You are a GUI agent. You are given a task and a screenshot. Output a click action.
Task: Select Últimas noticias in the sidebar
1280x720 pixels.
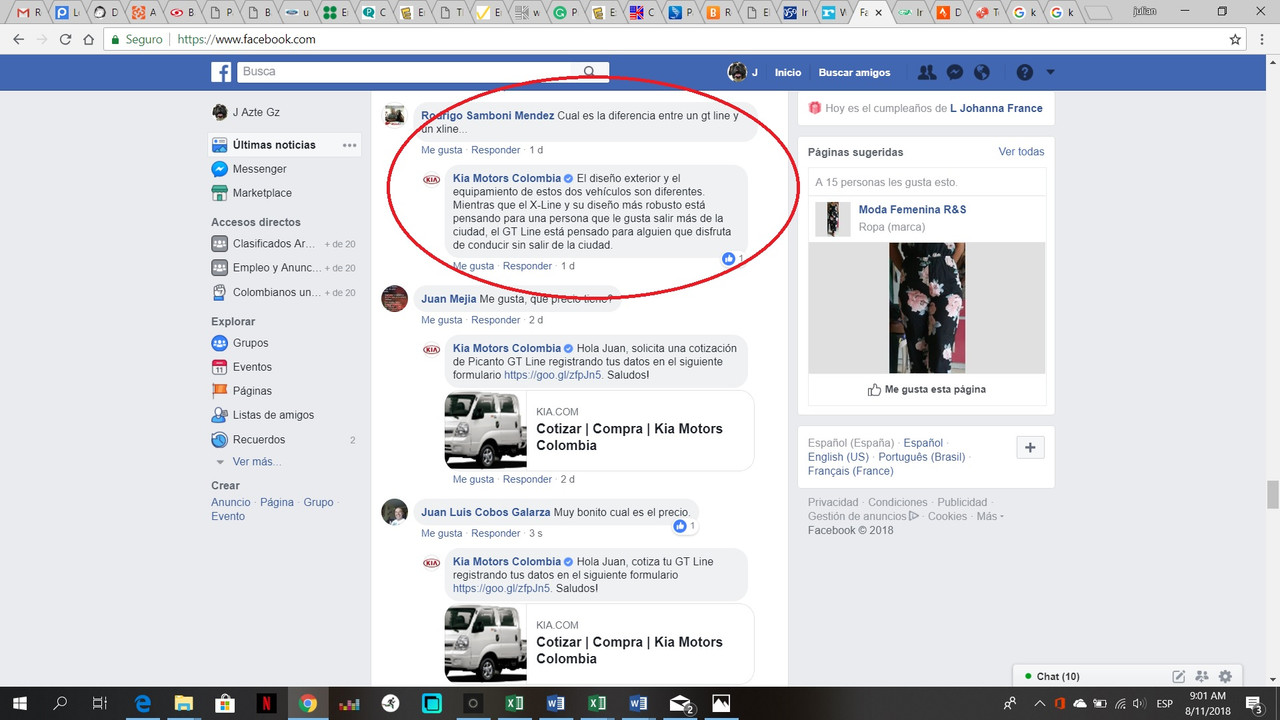[274, 145]
